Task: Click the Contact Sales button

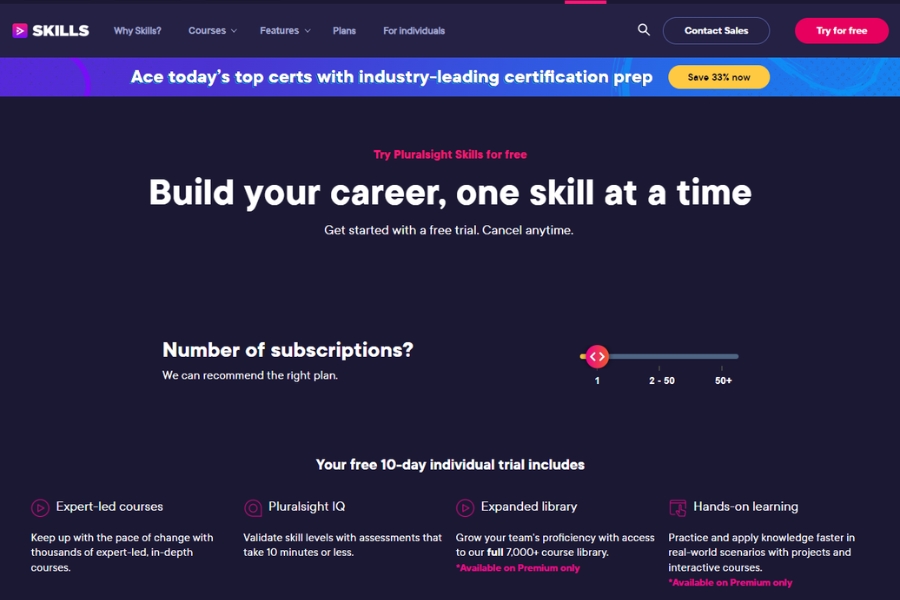Action: pos(716,30)
